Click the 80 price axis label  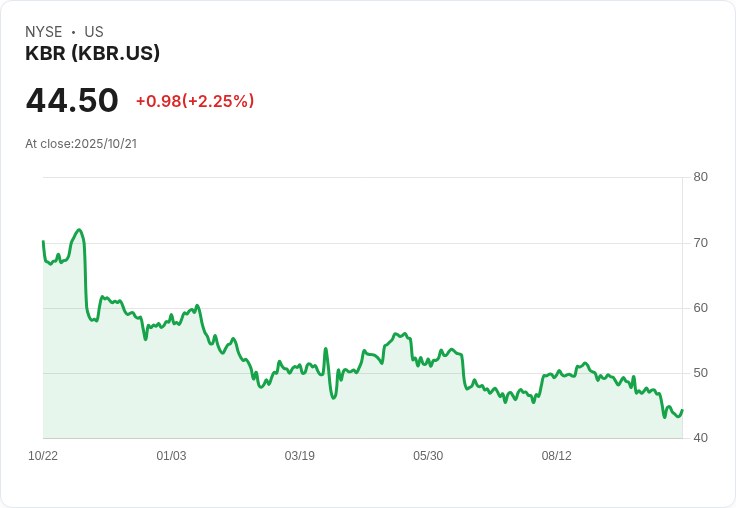click(700, 177)
